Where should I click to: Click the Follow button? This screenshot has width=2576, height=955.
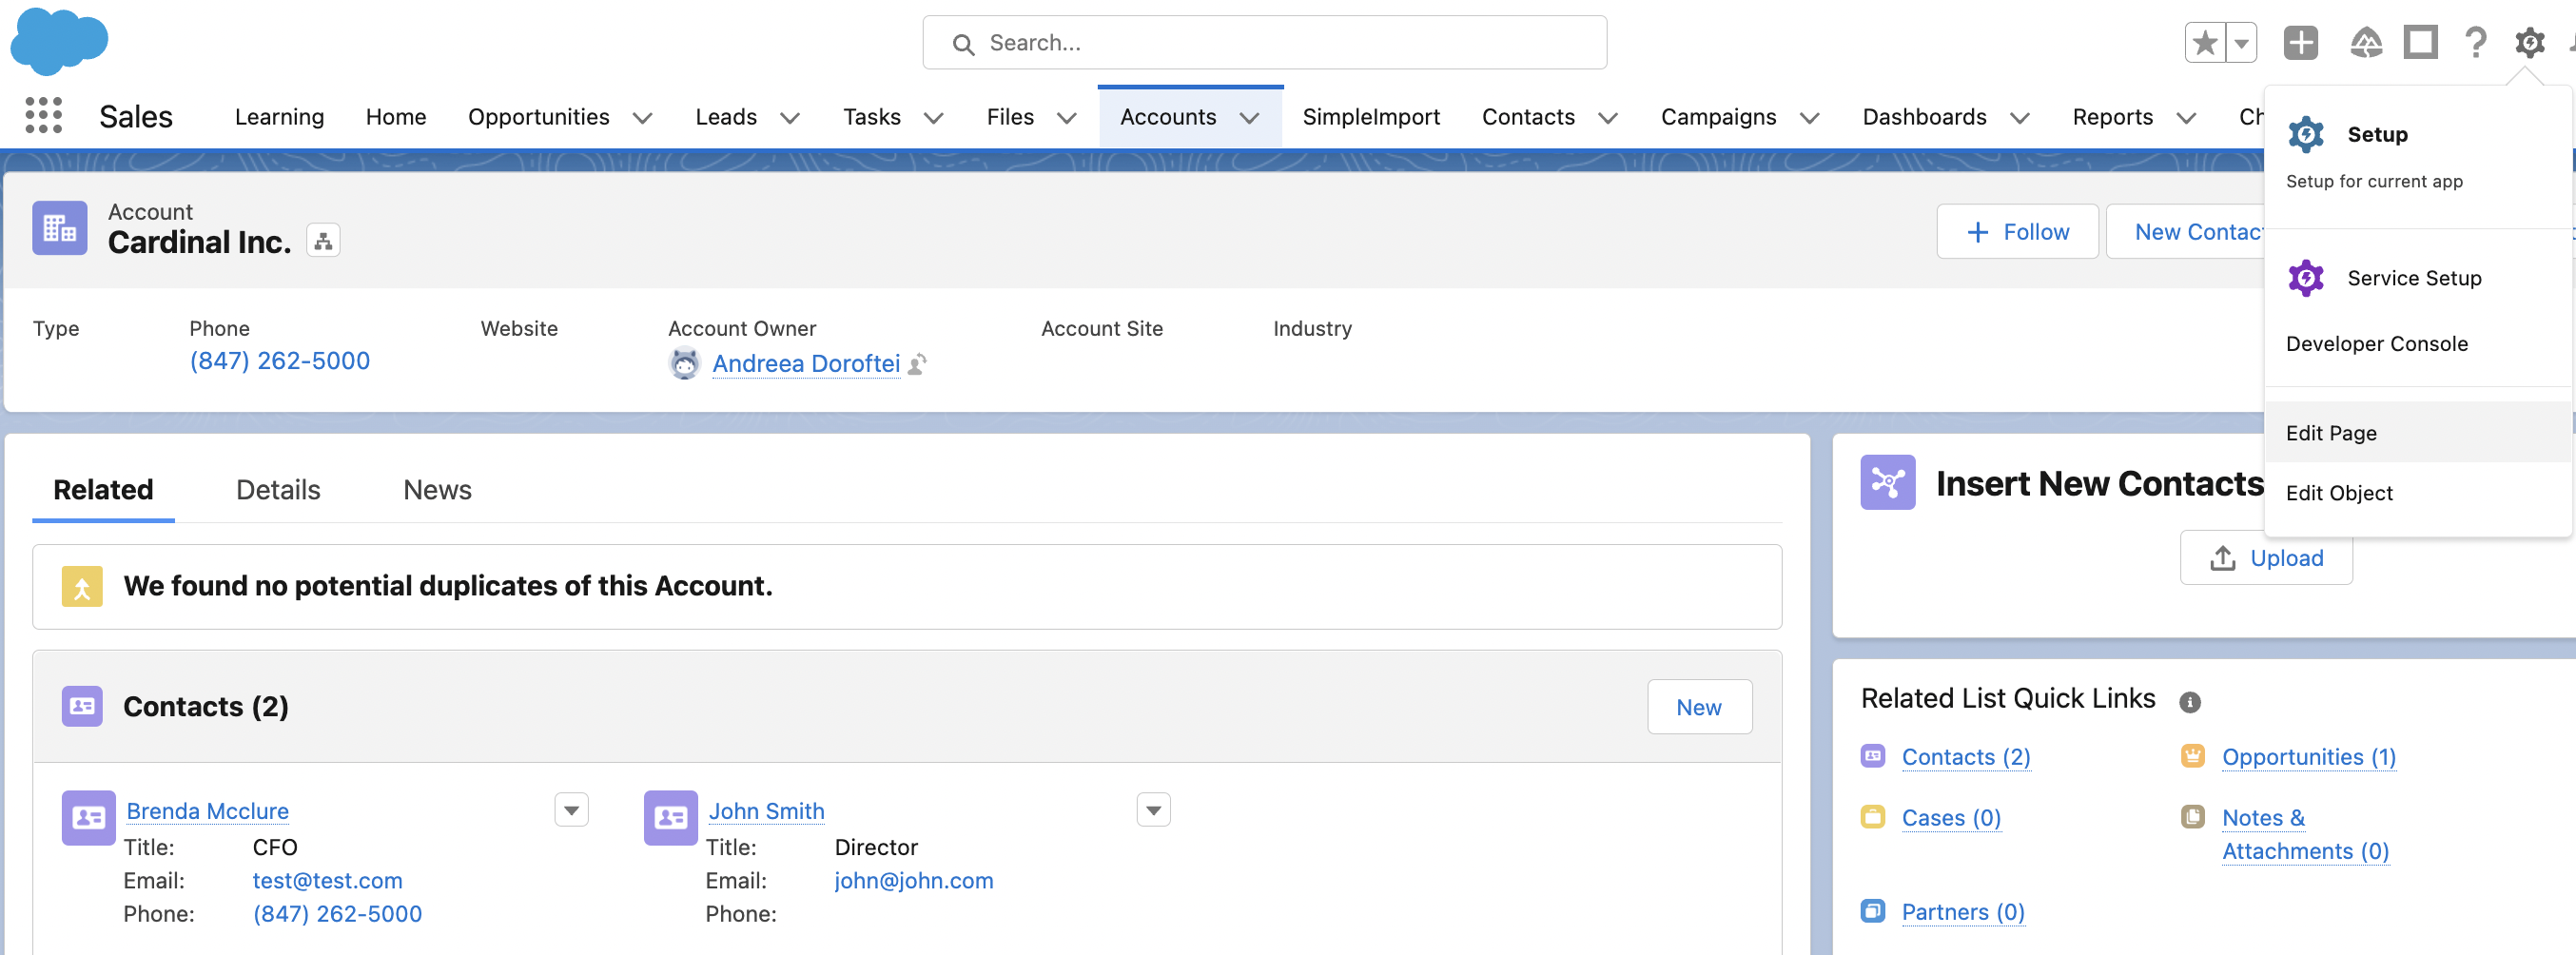2017,232
